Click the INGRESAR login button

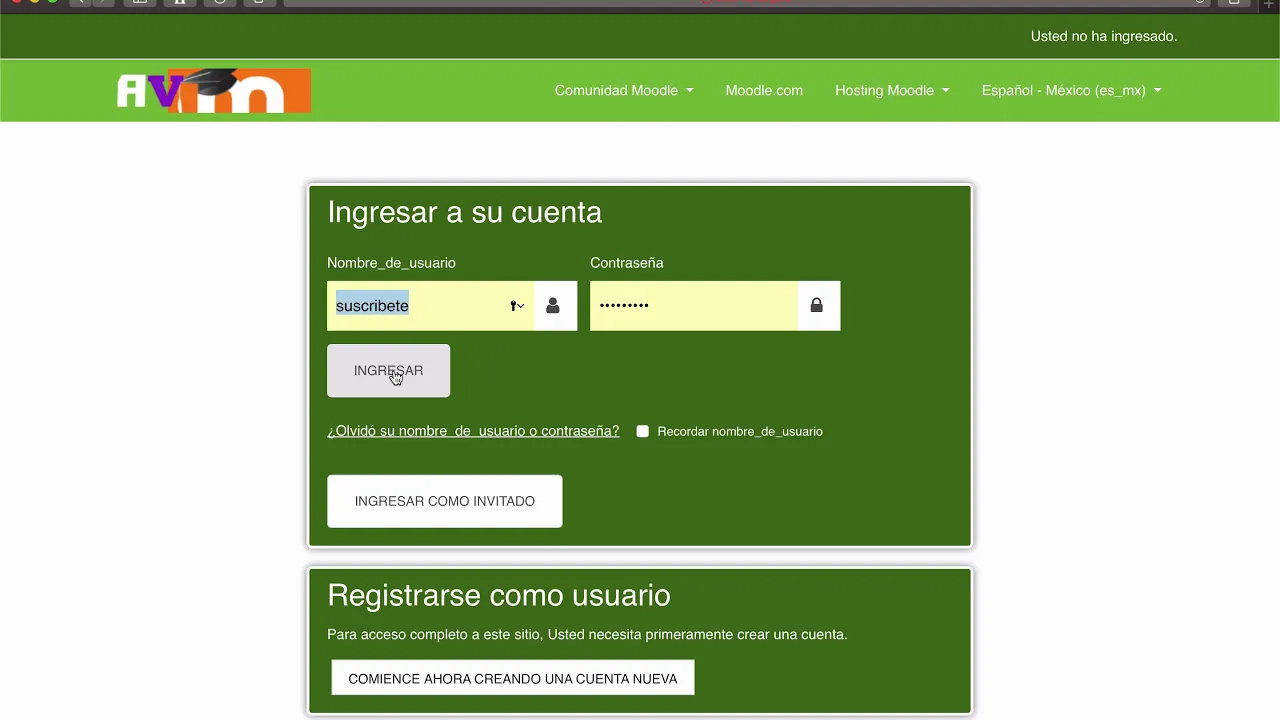point(388,371)
